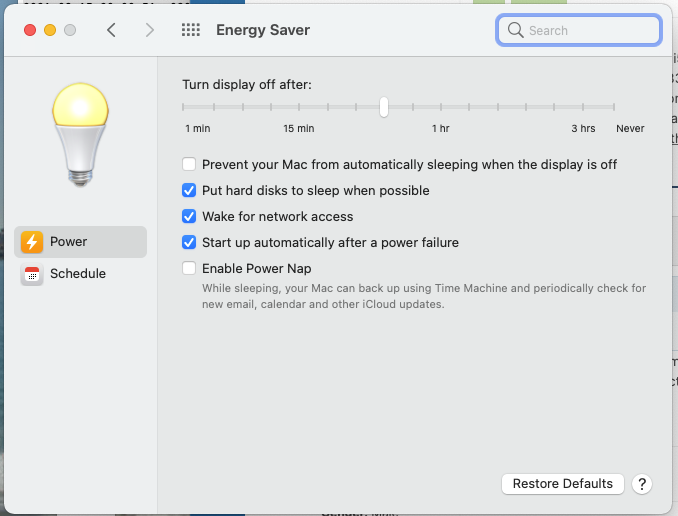The height and width of the screenshot is (516, 678).
Task: Focus the Search input field
Action: (x=579, y=30)
